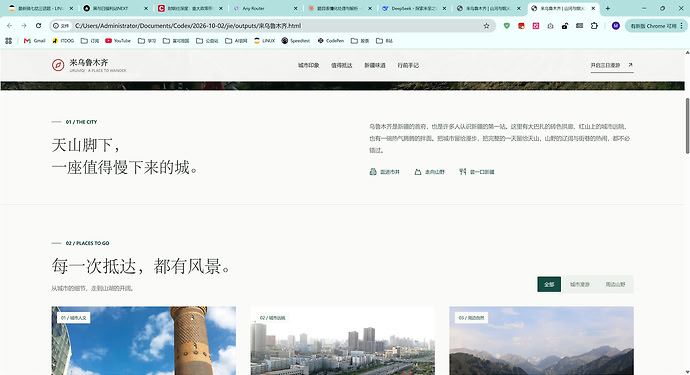
Task: Select the 周边山野 filter button
Action: point(615,284)
